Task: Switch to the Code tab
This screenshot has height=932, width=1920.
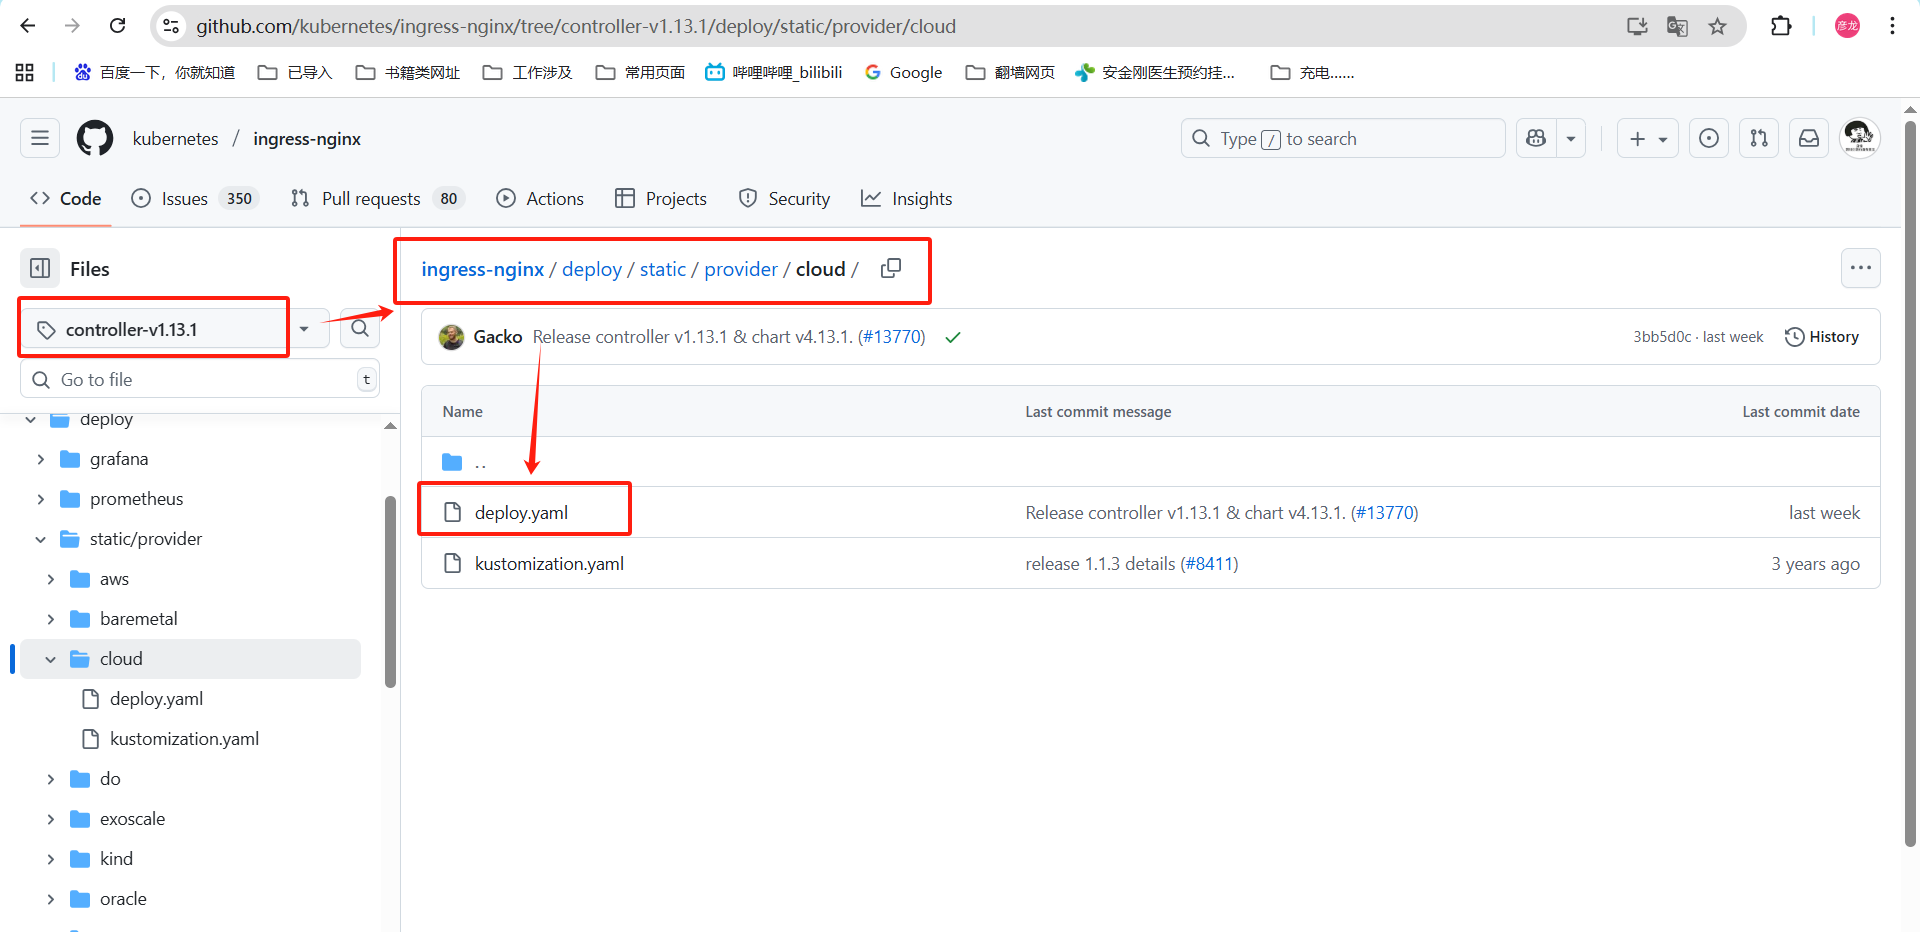Action: pyautogui.click(x=66, y=198)
